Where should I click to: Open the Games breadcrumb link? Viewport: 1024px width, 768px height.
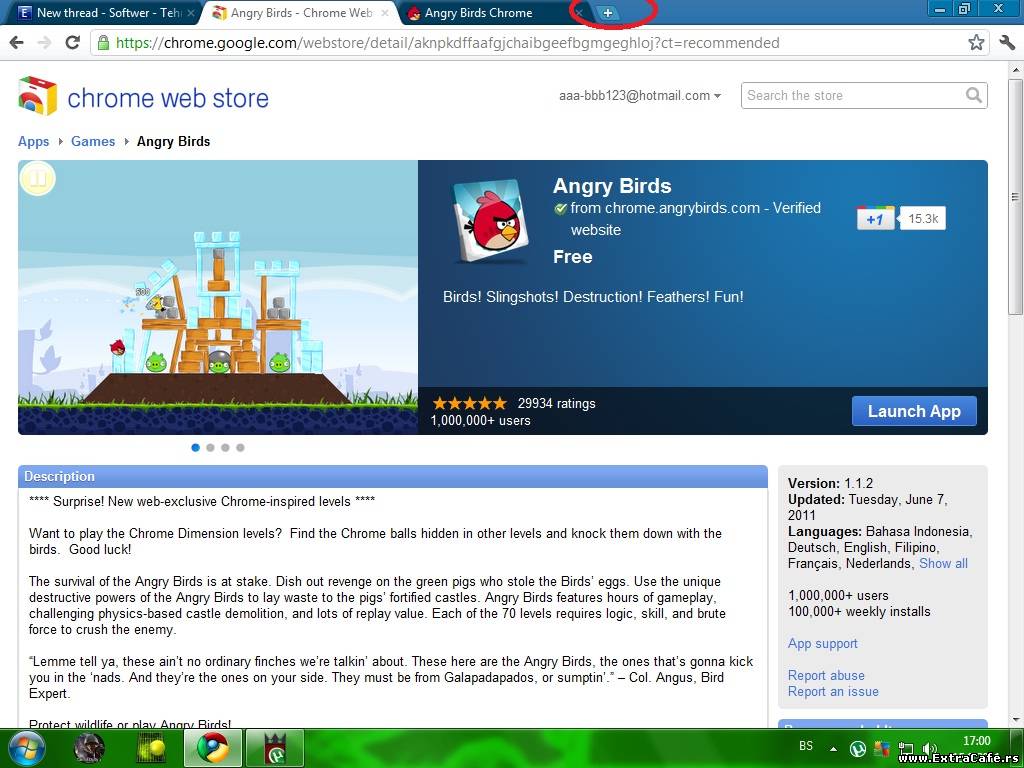click(x=93, y=142)
